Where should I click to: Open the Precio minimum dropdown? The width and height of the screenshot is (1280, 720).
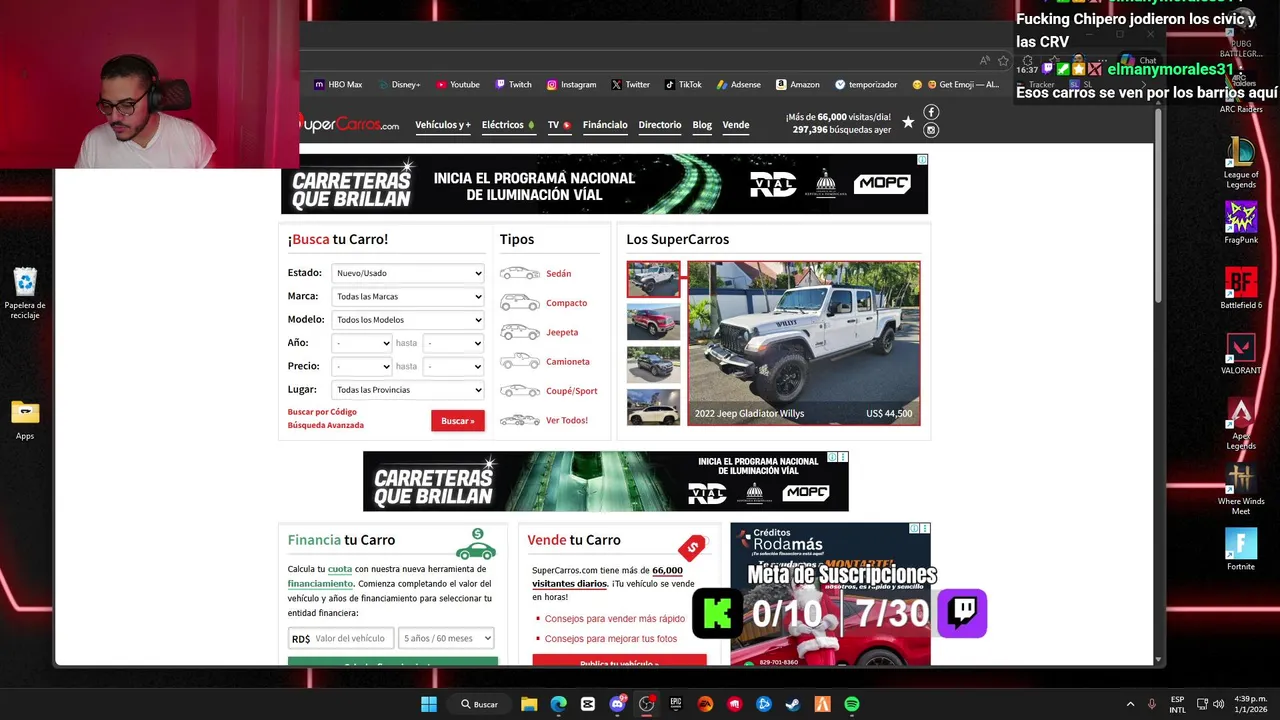pos(362,366)
